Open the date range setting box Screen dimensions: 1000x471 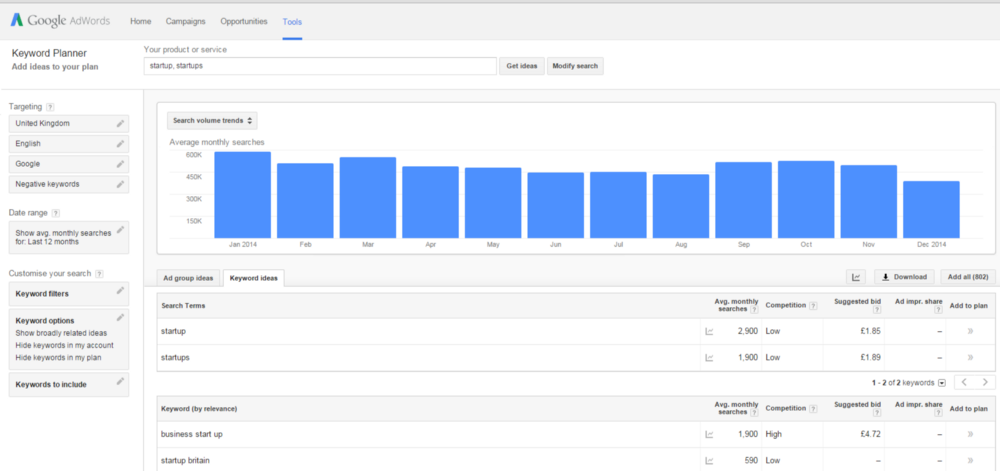click(x=69, y=237)
